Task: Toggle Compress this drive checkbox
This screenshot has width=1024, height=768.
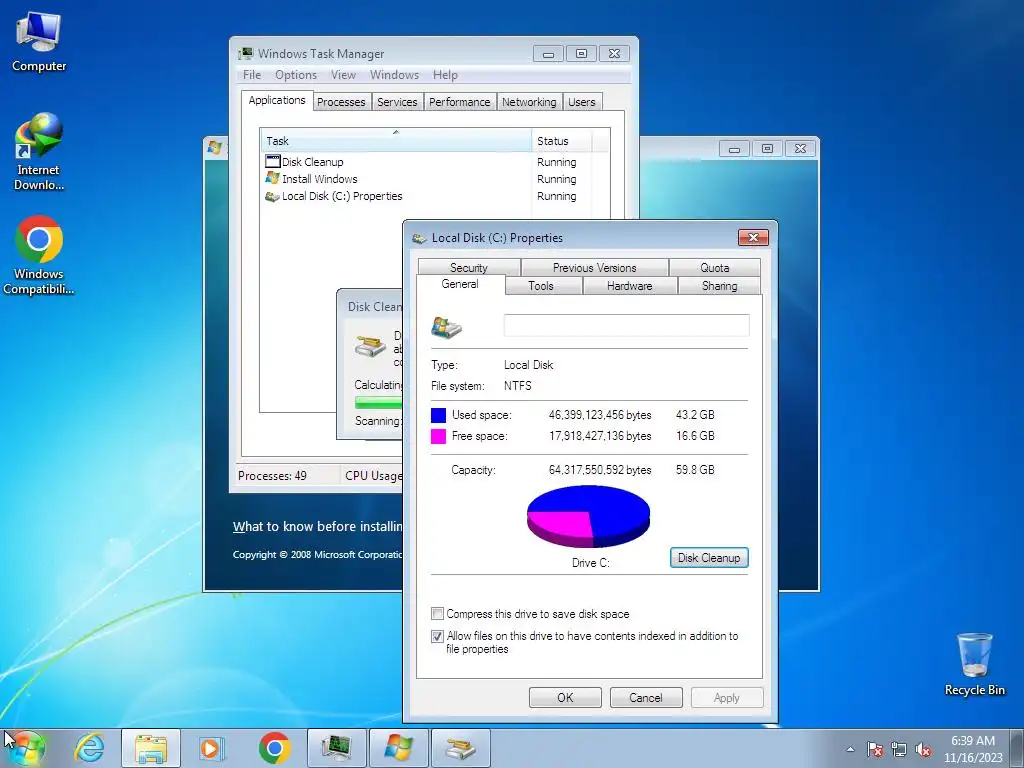Action: click(438, 614)
